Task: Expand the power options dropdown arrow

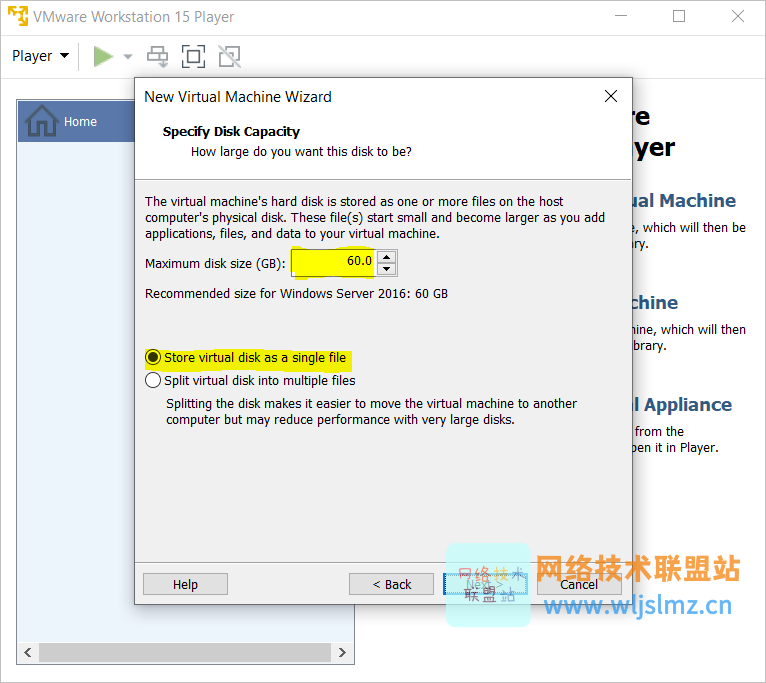Action: 128,57
